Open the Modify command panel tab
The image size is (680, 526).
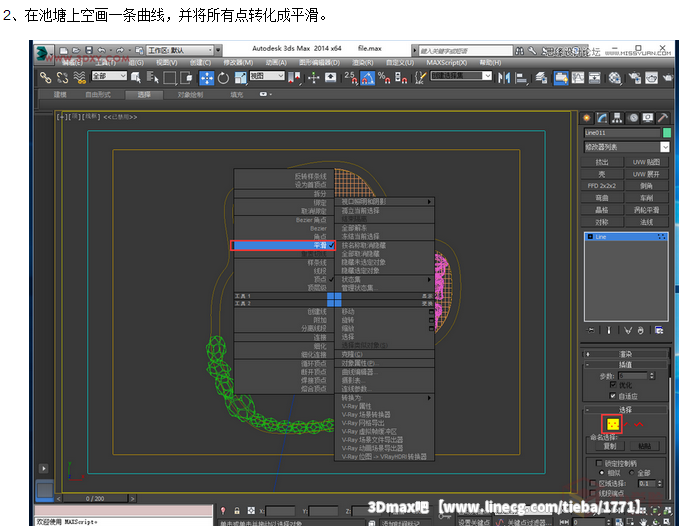602,118
